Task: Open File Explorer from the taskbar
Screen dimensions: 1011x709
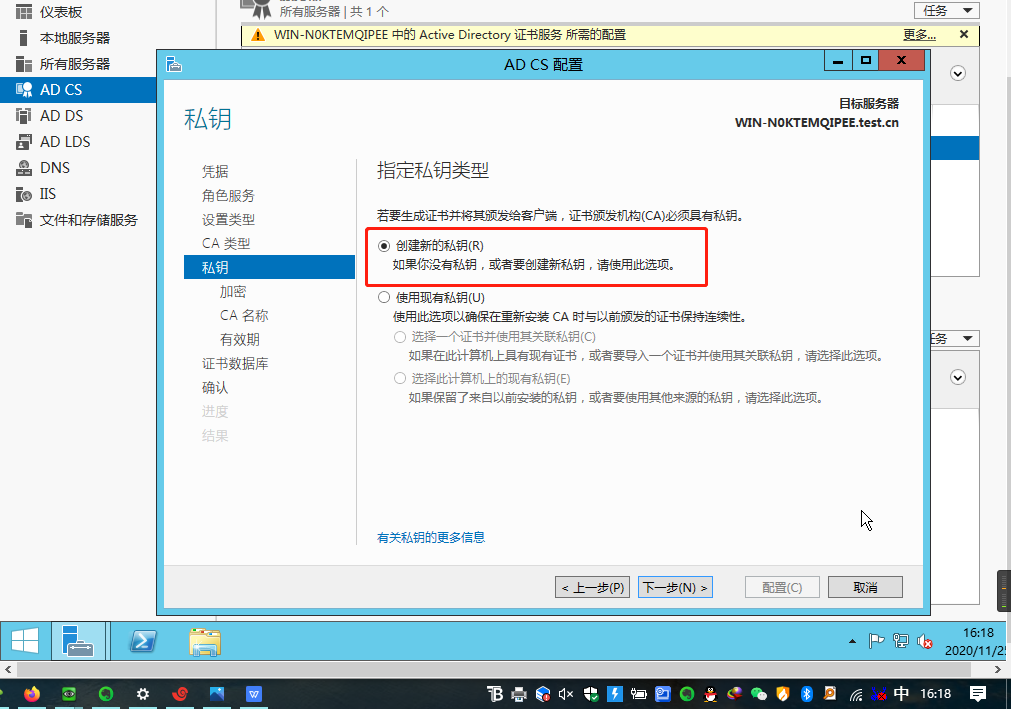Action: (205, 642)
